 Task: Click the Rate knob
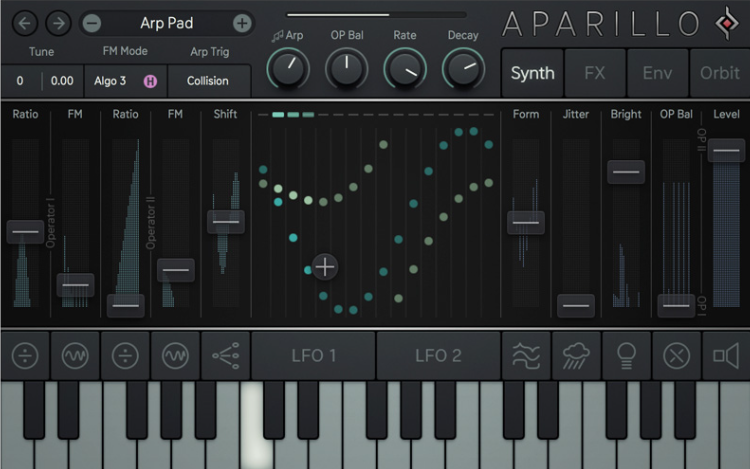point(405,69)
